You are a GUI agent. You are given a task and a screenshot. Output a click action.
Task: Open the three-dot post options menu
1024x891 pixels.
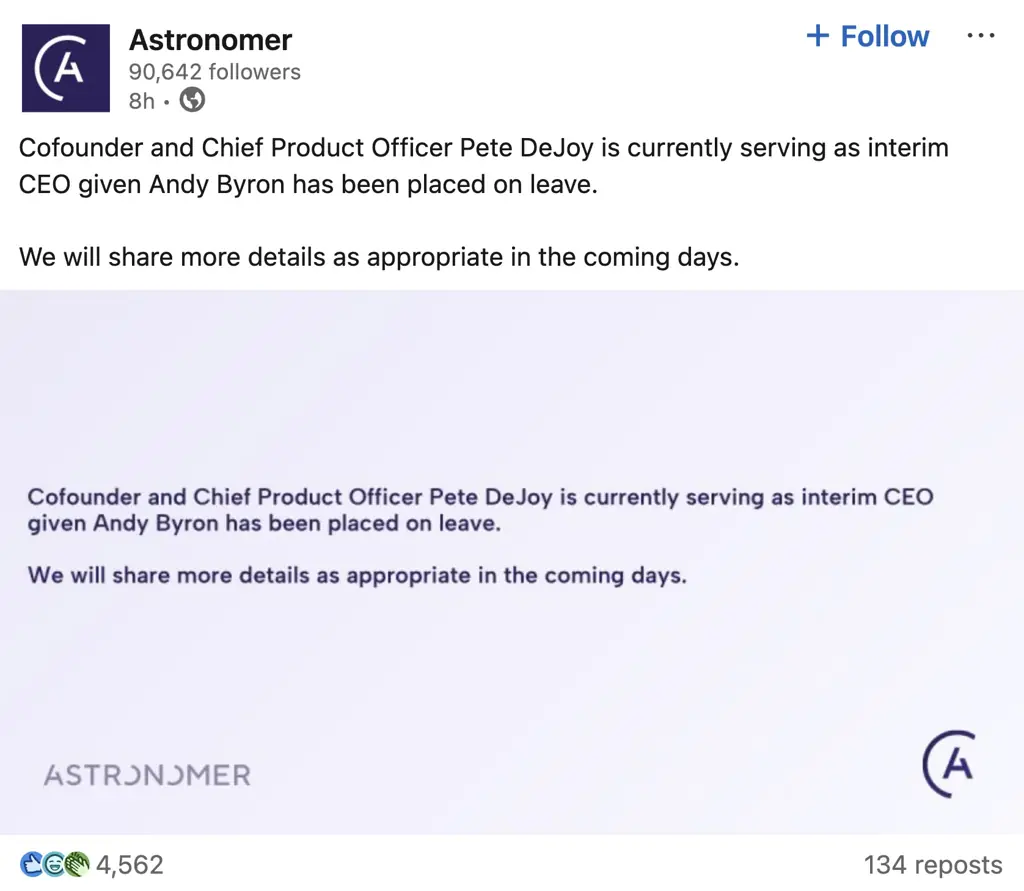click(981, 35)
